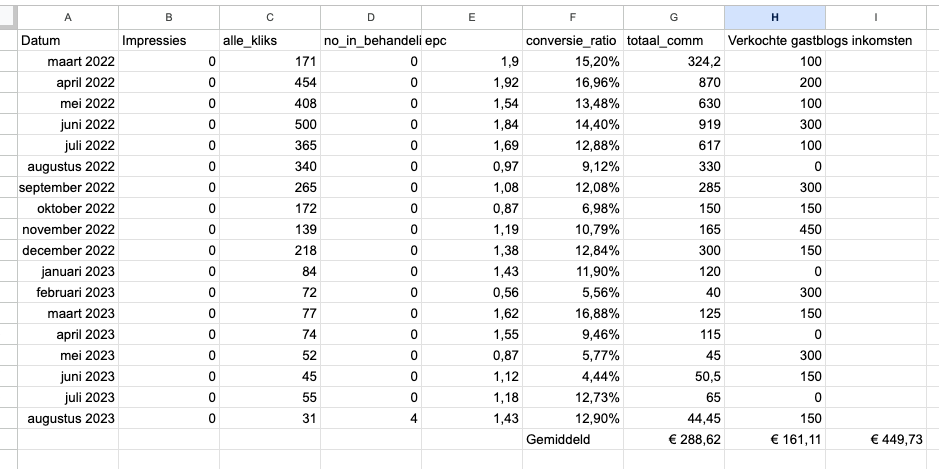Viewport: 939px width, 469px height.
Task: Select the cell with value 324,2
Action: pyautogui.click(x=674, y=61)
